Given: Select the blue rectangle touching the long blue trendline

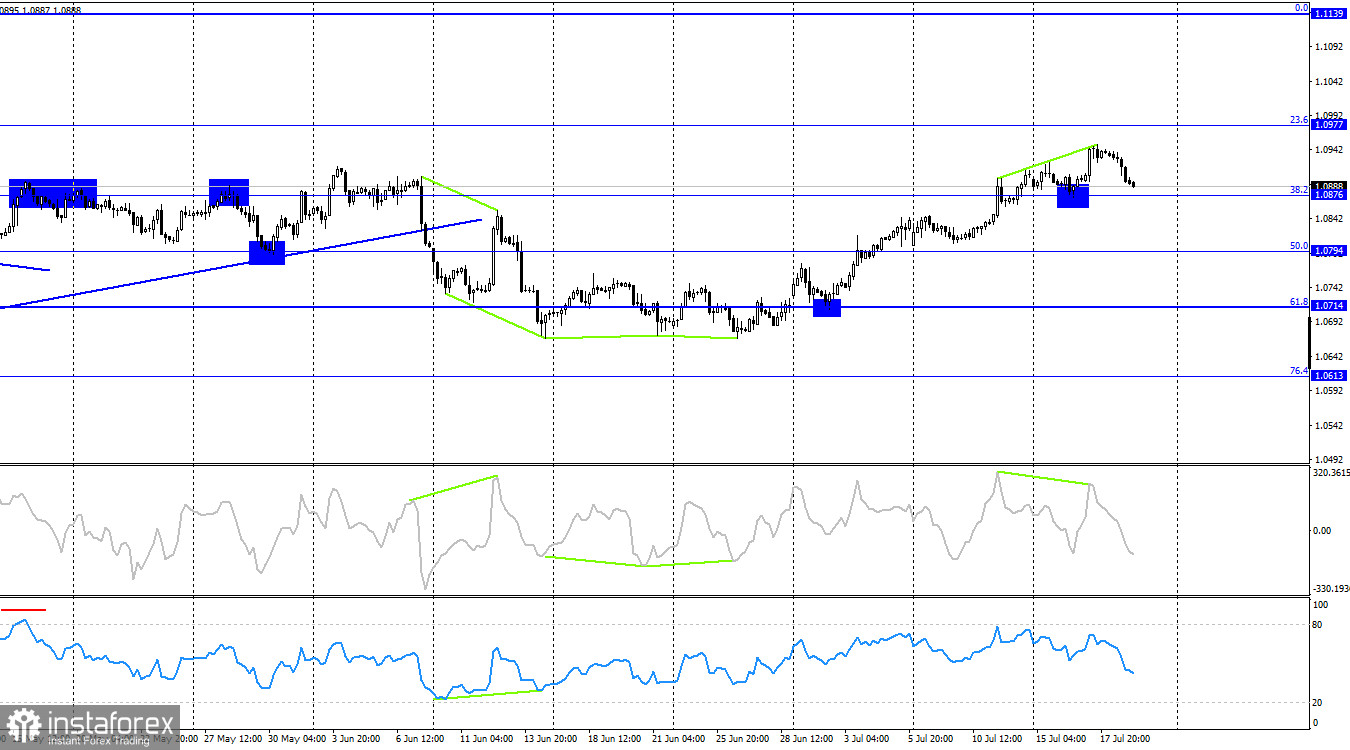Looking at the screenshot, I should pyautogui.click(x=267, y=252).
